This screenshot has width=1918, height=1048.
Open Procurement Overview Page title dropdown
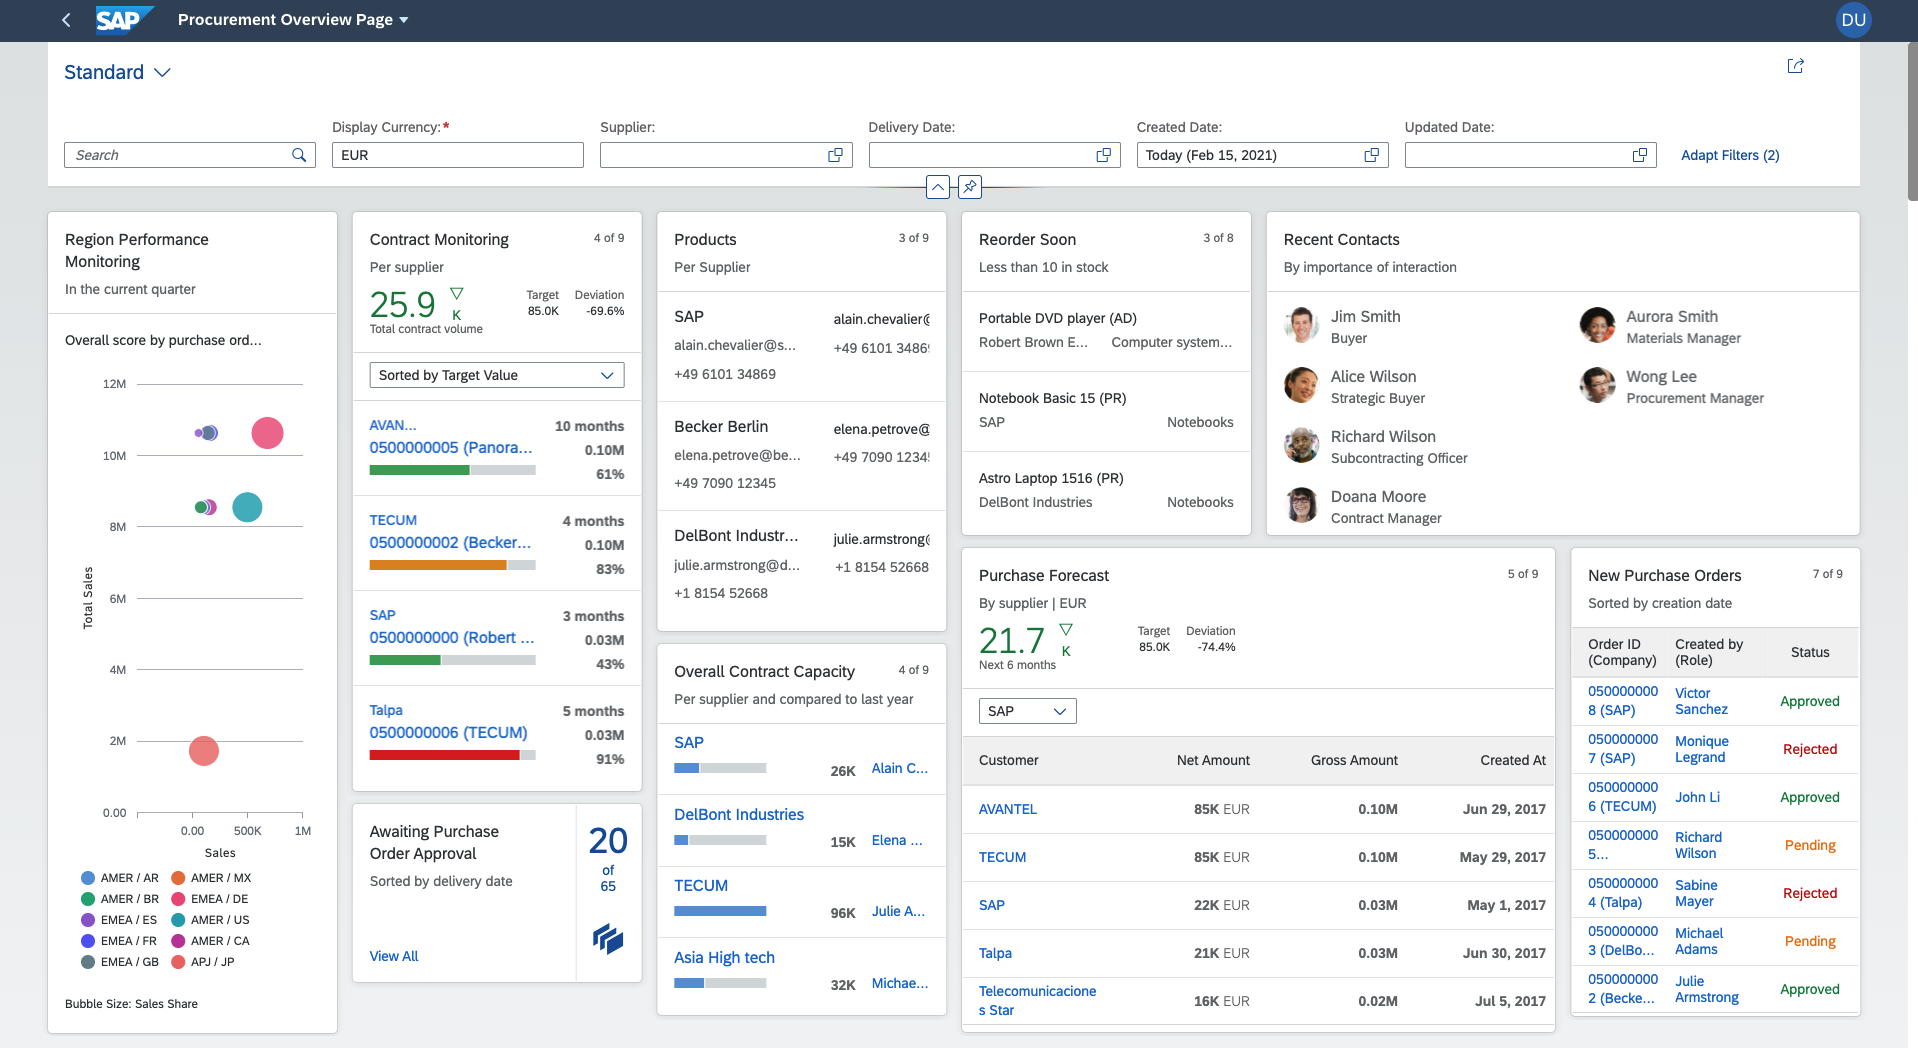point(293,20)
